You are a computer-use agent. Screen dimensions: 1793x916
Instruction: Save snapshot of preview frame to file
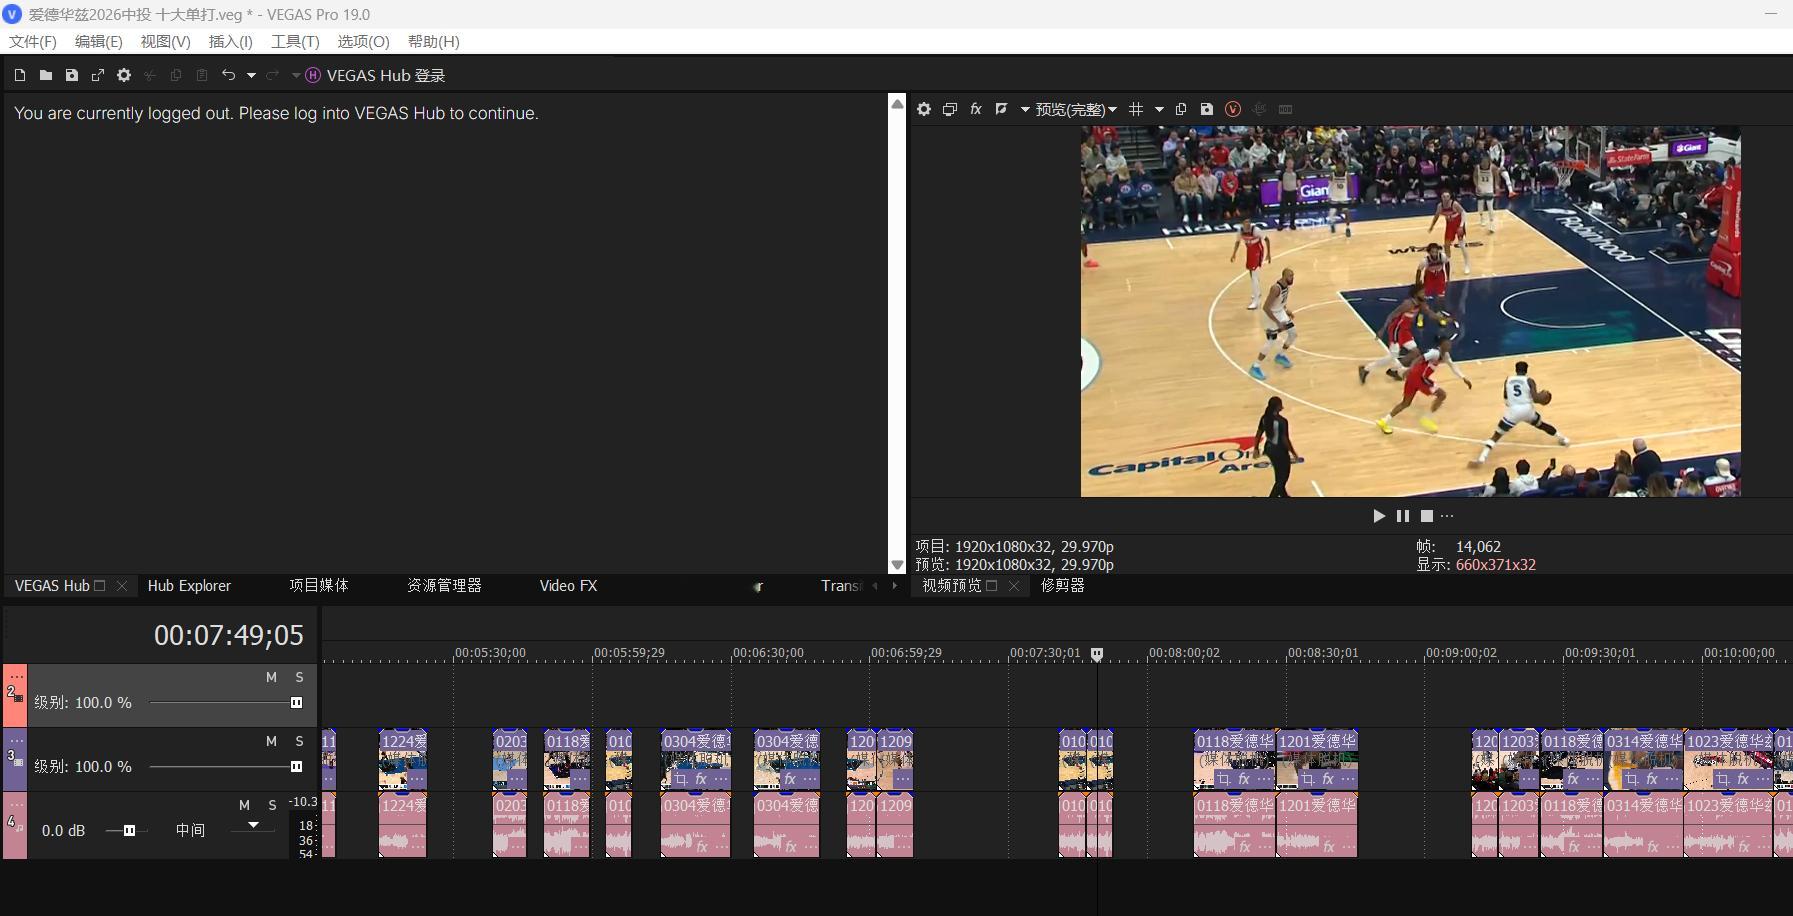tap(1207, 109)
